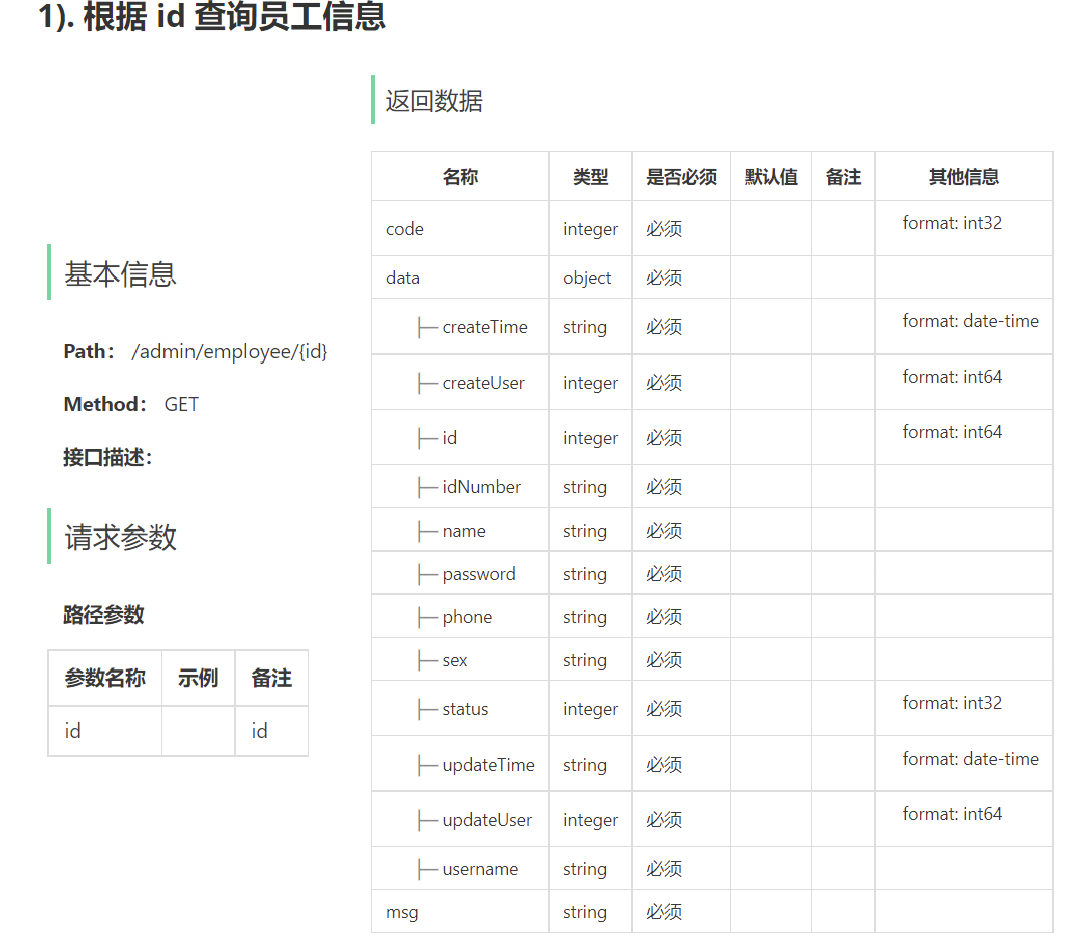This screenshot has height=945, width=1077.
Task: Click the "data" field name
Action: pyautogui.click(x=403, y=277)
